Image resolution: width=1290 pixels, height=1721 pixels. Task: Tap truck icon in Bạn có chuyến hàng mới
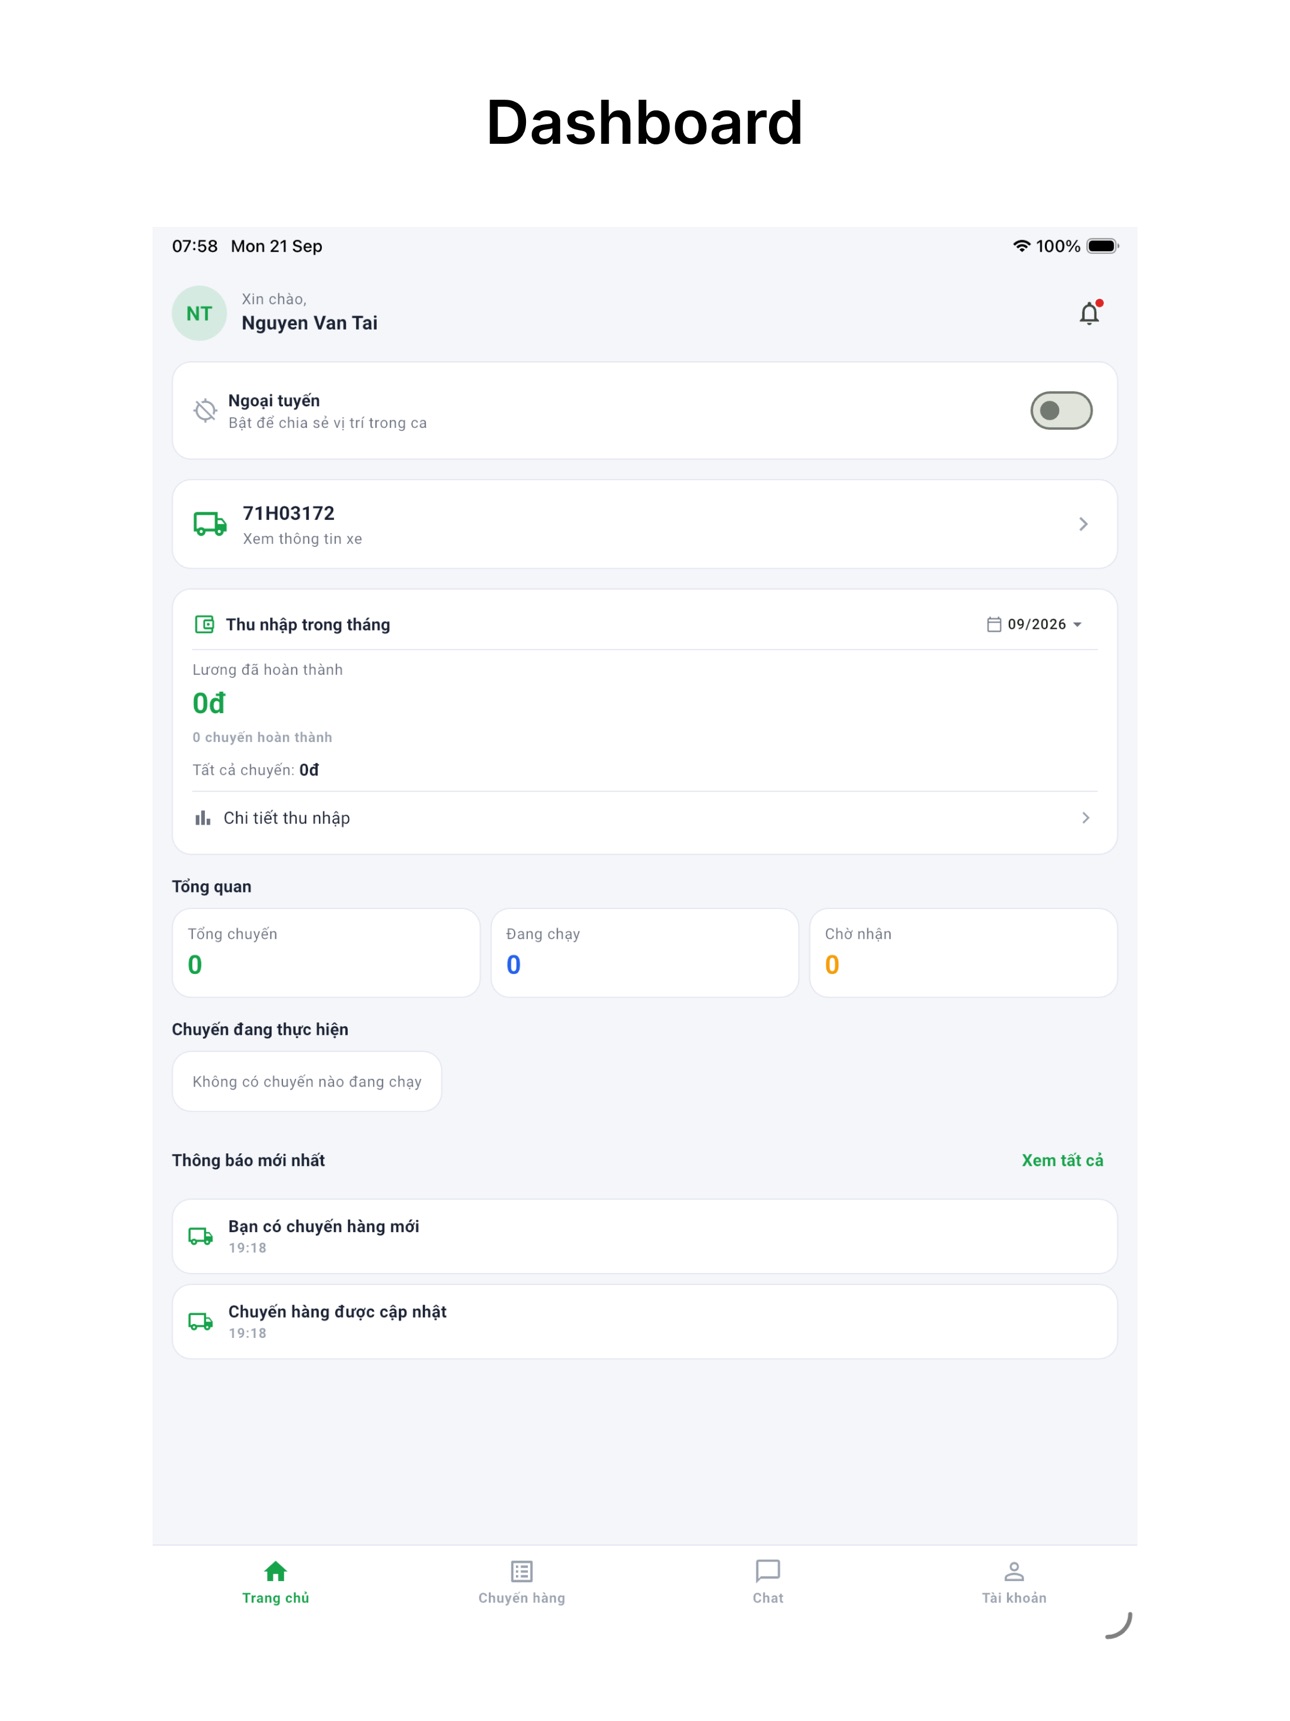click(x=201, y=1236)
